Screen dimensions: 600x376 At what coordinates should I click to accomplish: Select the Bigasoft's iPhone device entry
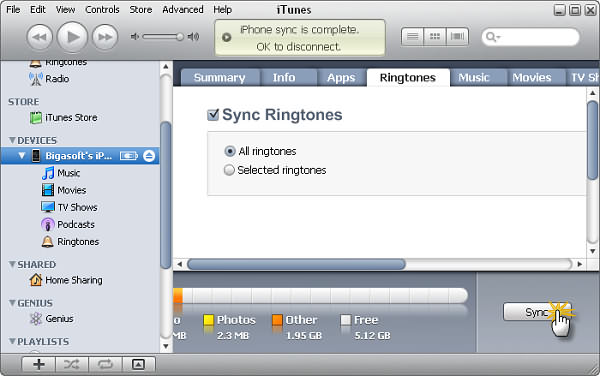(x=80, y=156)
